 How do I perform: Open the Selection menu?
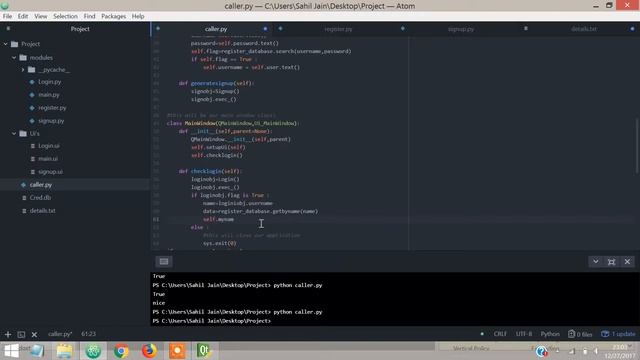[x=65, y=16]
